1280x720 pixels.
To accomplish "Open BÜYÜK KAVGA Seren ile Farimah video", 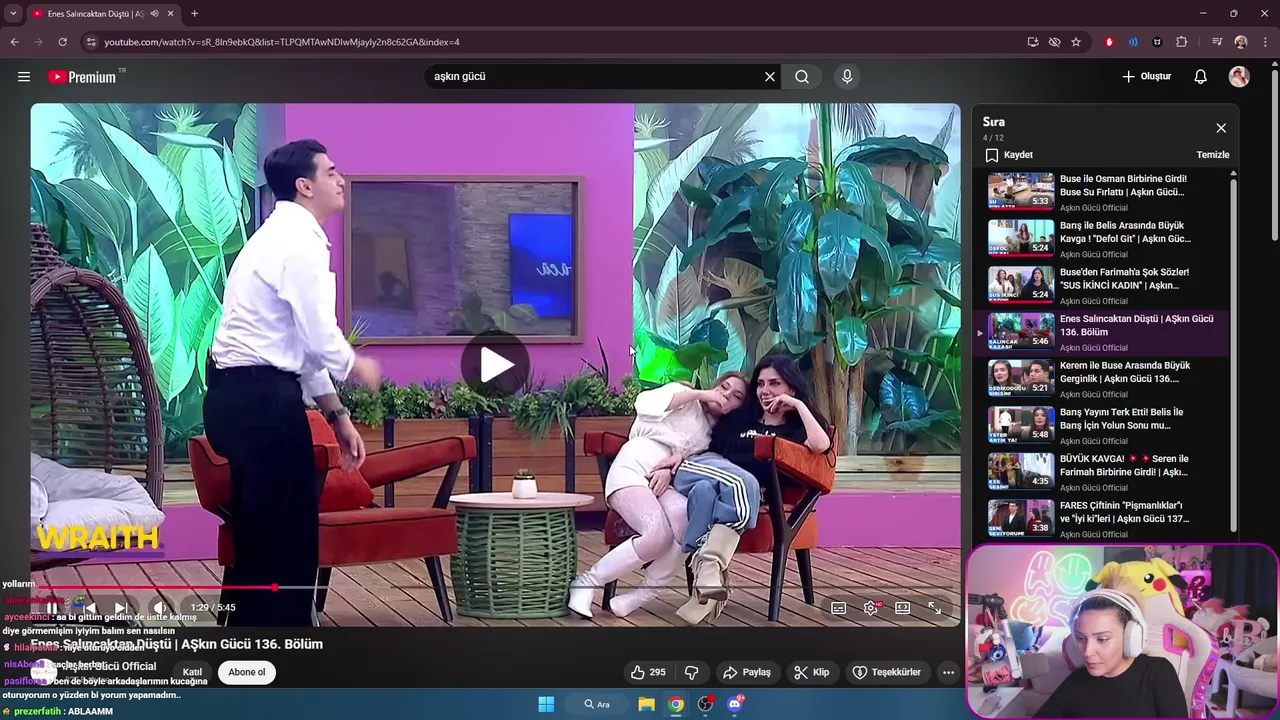I will (1103, 472).
